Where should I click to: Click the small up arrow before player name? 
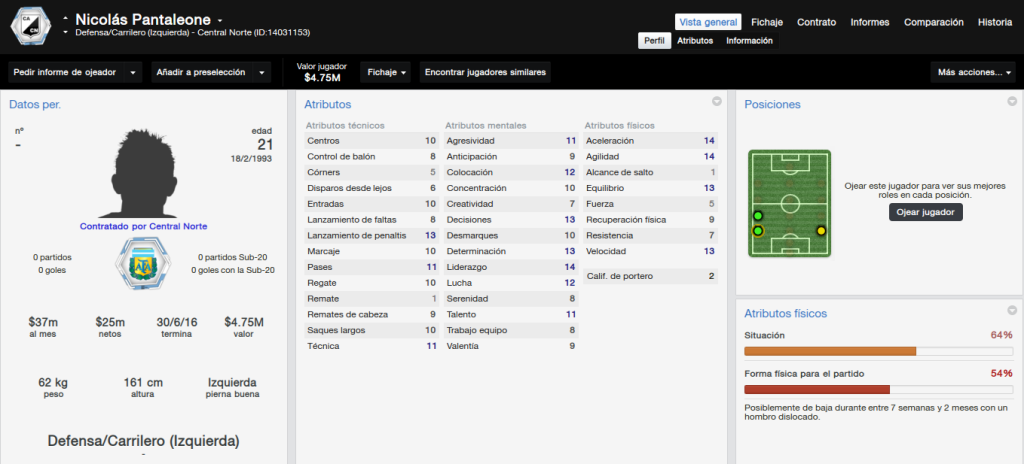coord(65,18)
